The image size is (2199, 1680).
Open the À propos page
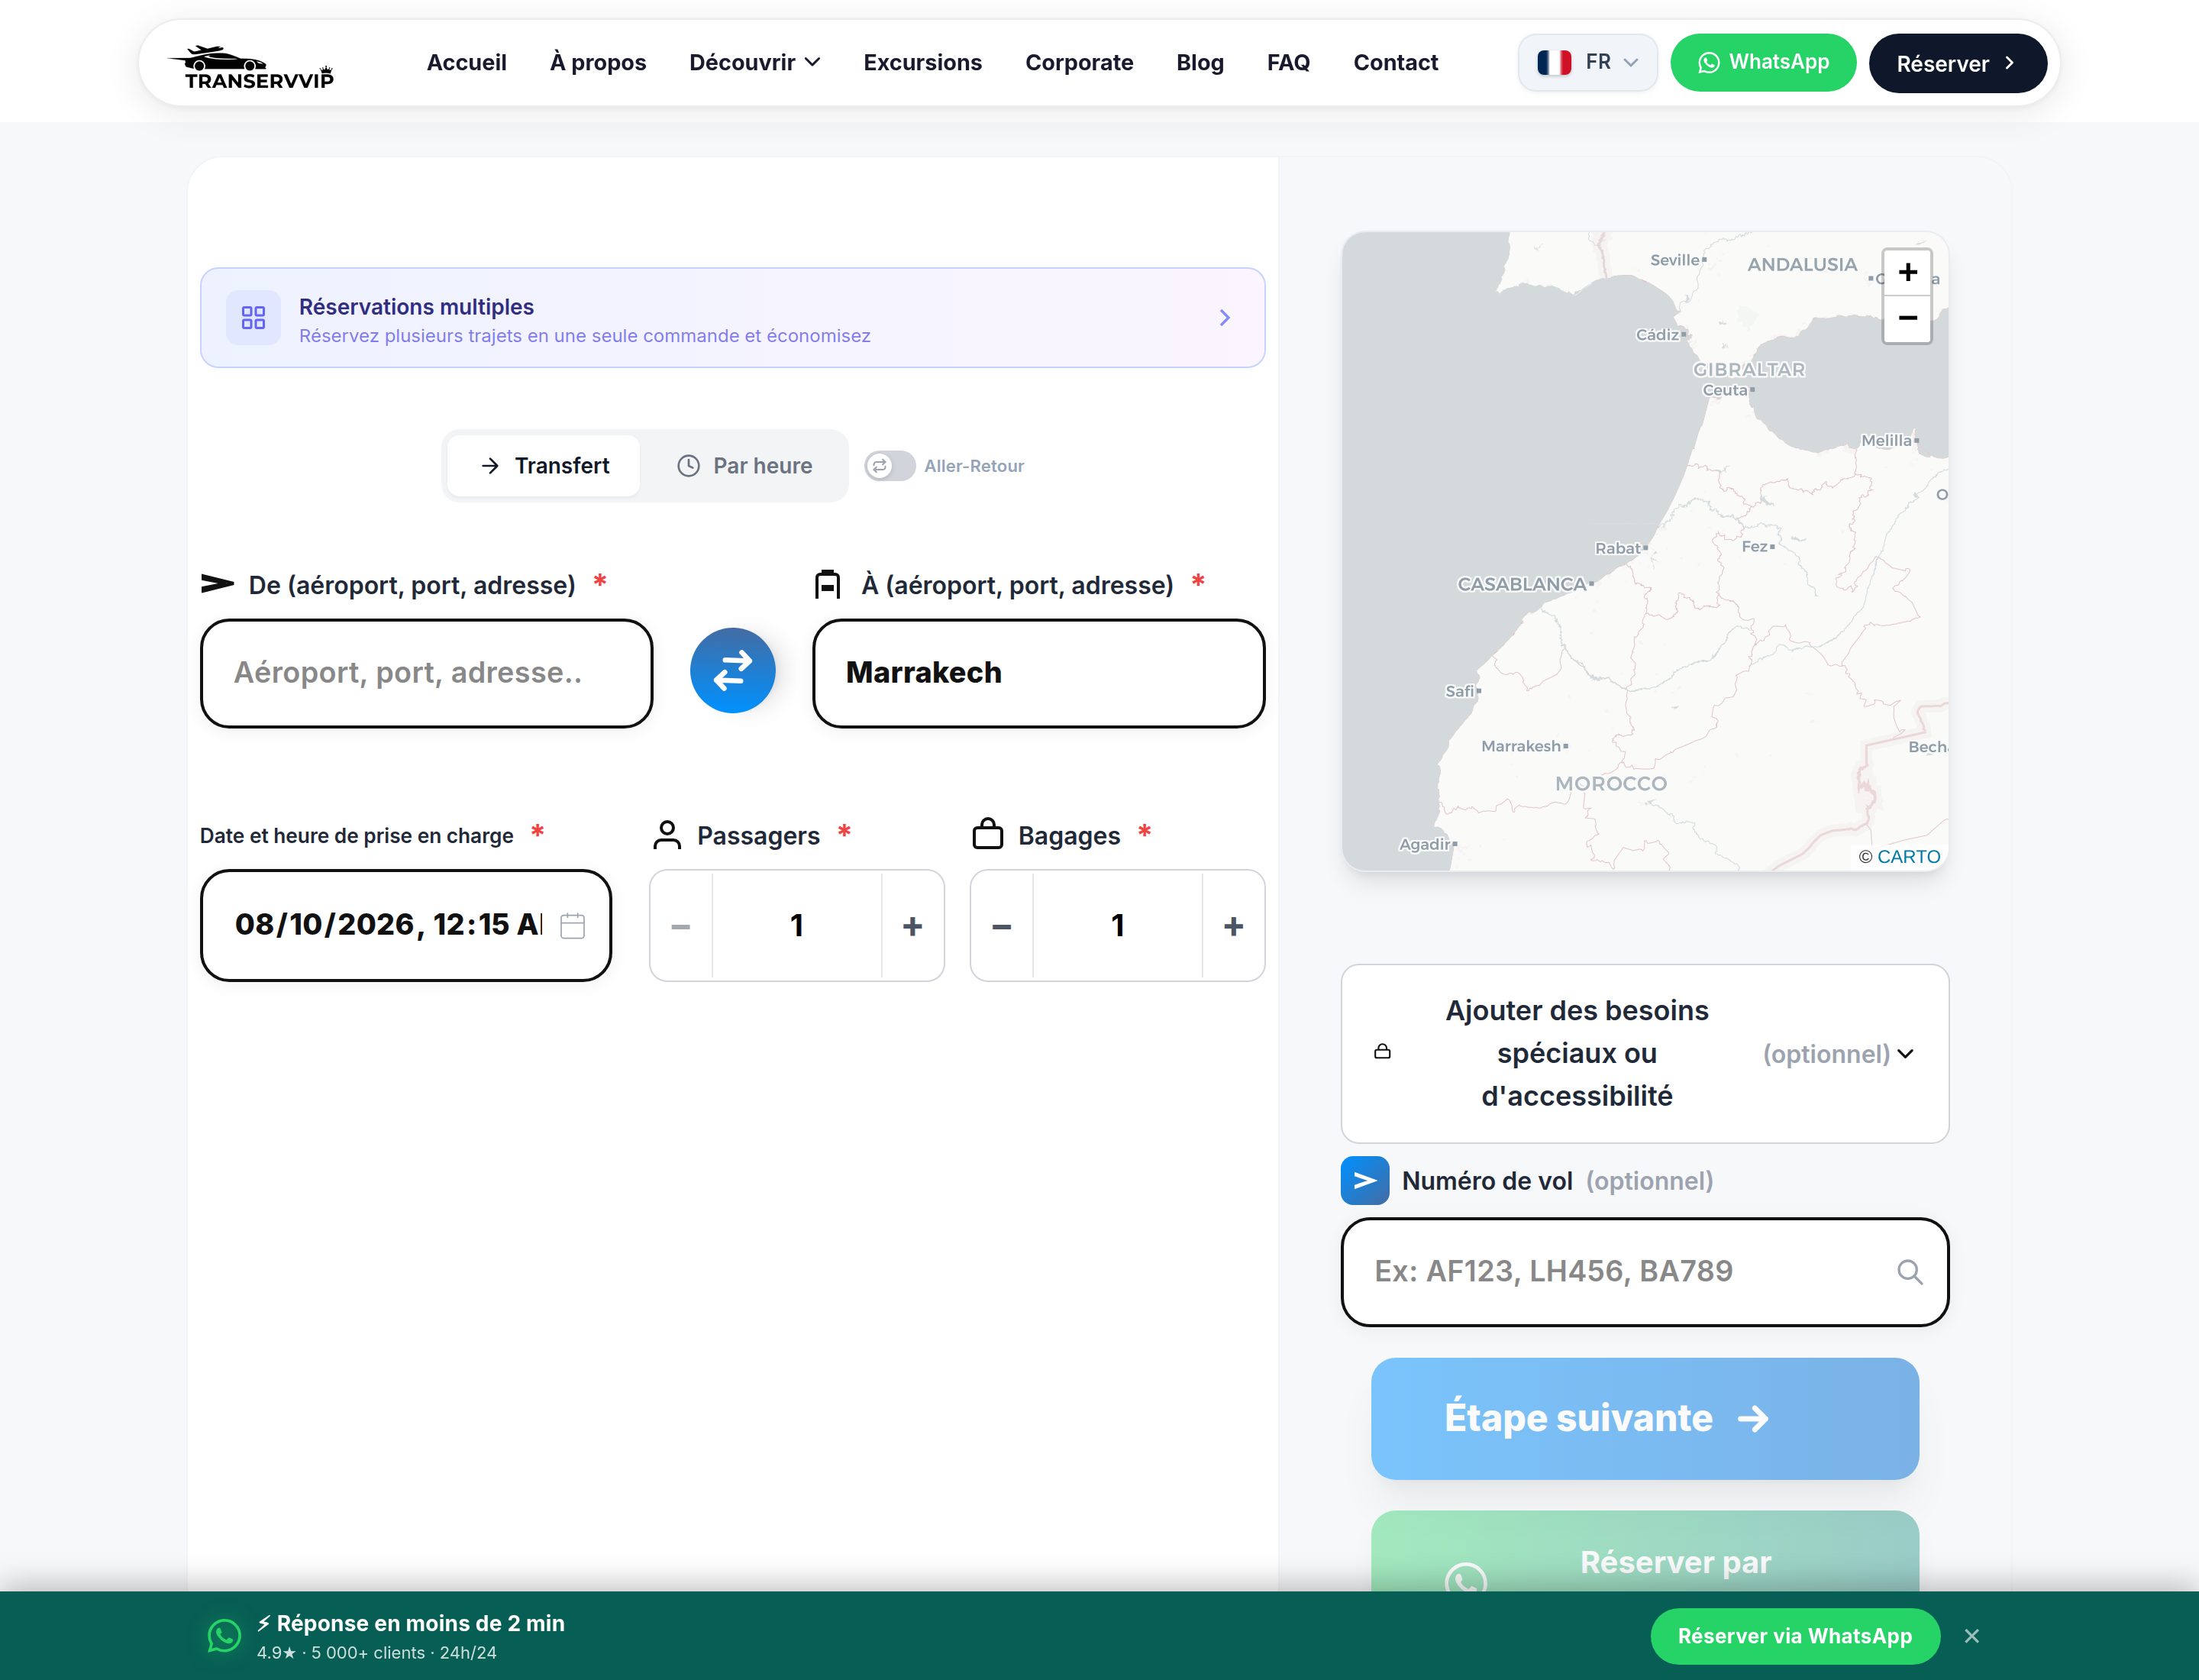pyautogui.click(x=598, y=63)
